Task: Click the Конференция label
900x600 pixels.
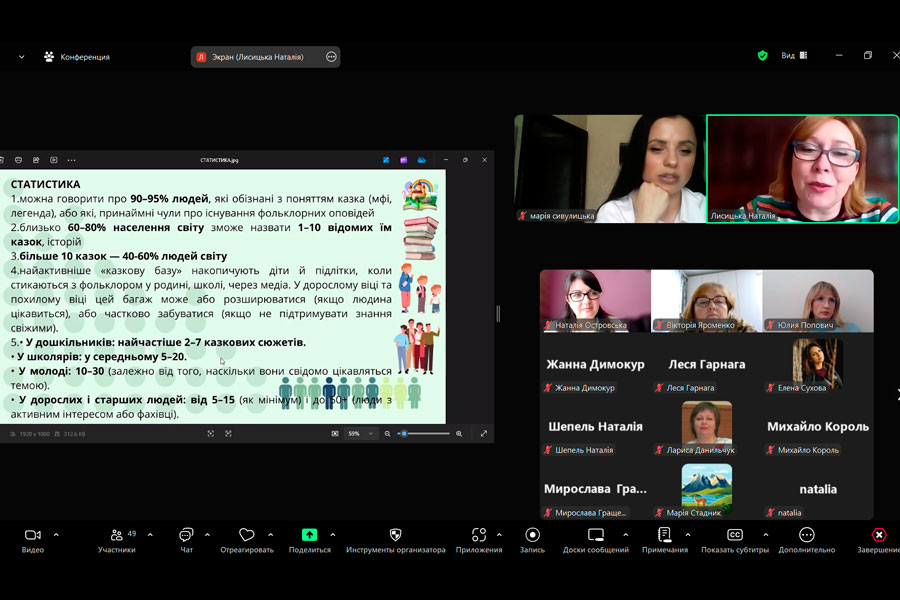Action: point(85,57)
